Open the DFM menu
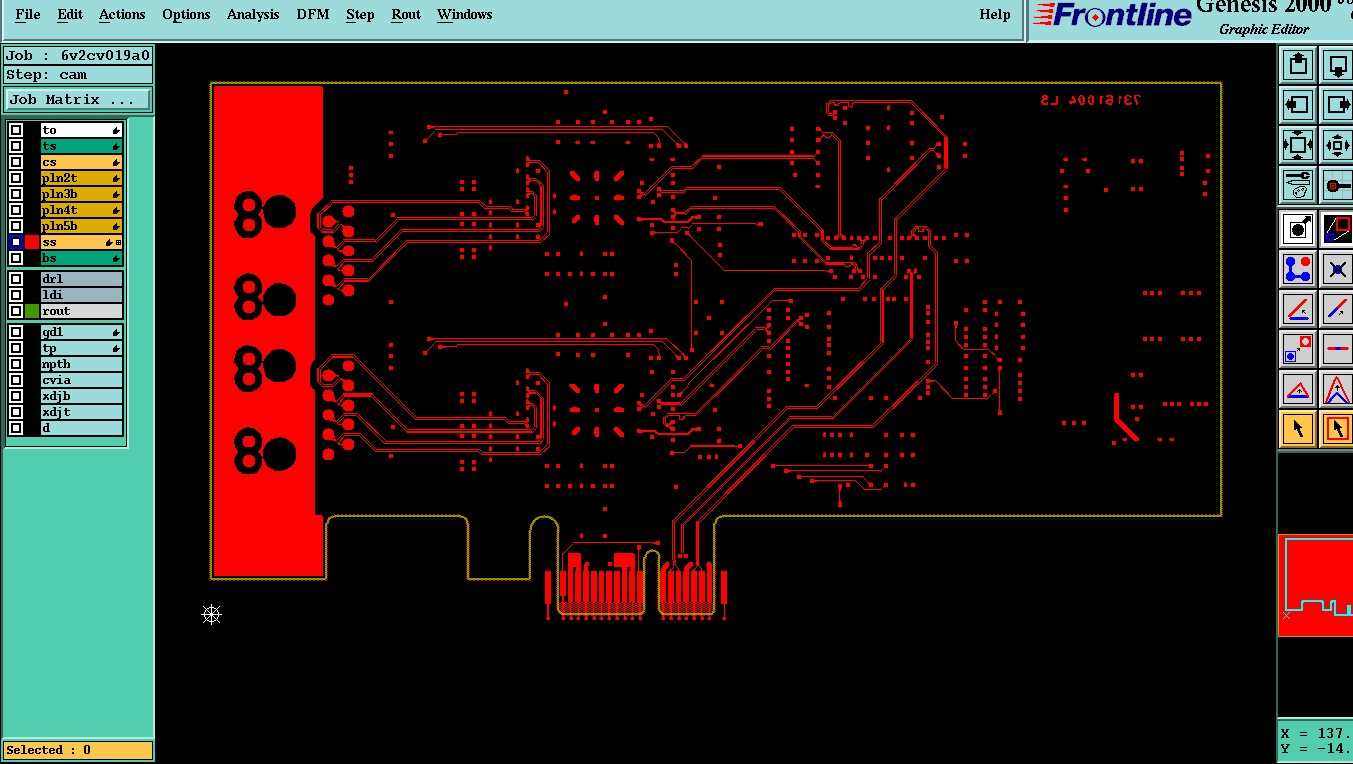The height and width of the screenshot is (764, 1353). 313,14
